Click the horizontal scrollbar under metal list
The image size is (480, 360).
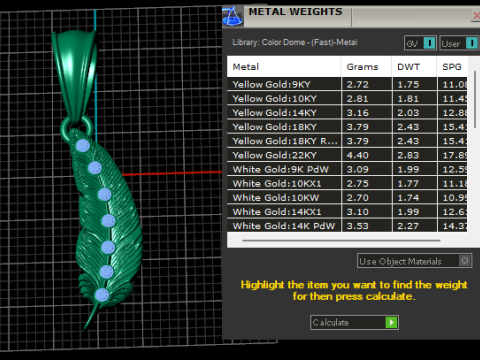pyautogui.click(x=341, y=240)
